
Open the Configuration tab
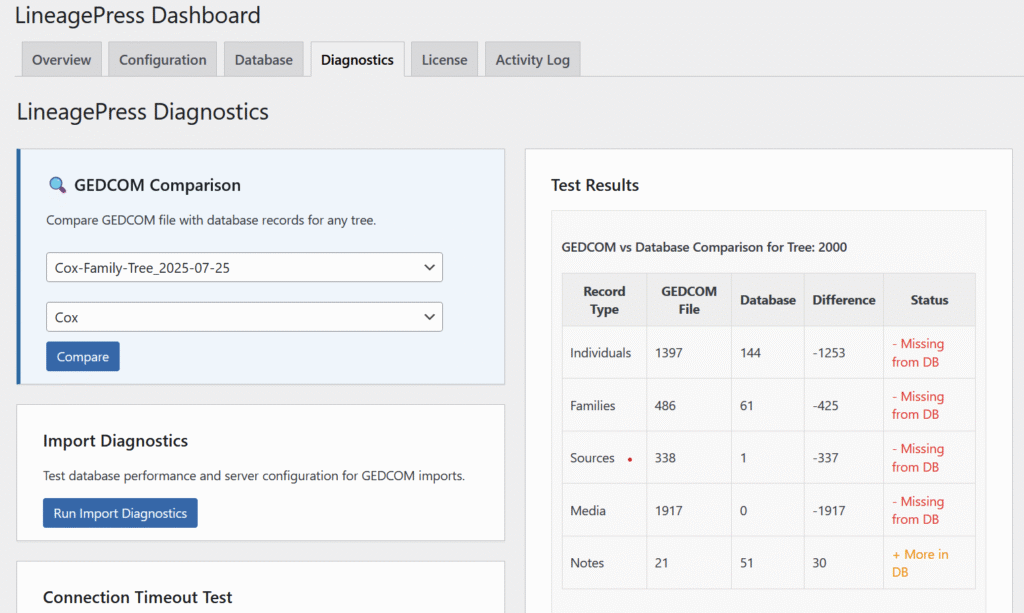click(162, 60)
